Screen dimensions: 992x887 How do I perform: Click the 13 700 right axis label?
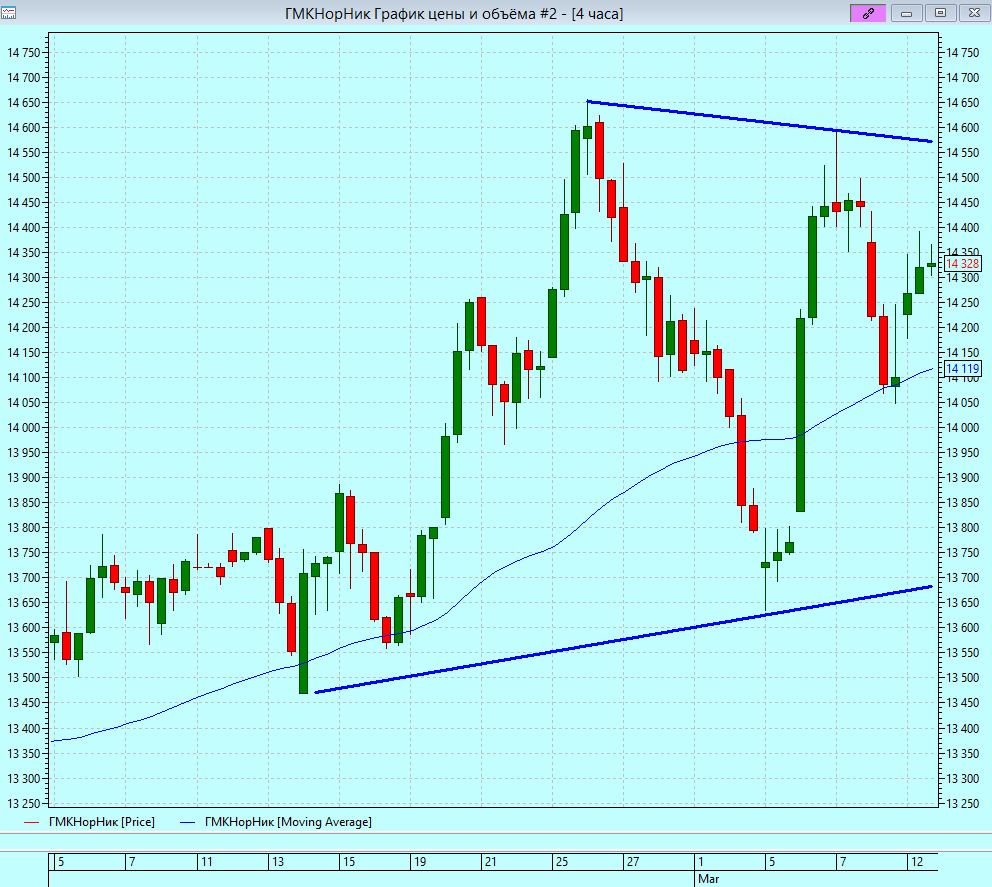click(962, 578)
